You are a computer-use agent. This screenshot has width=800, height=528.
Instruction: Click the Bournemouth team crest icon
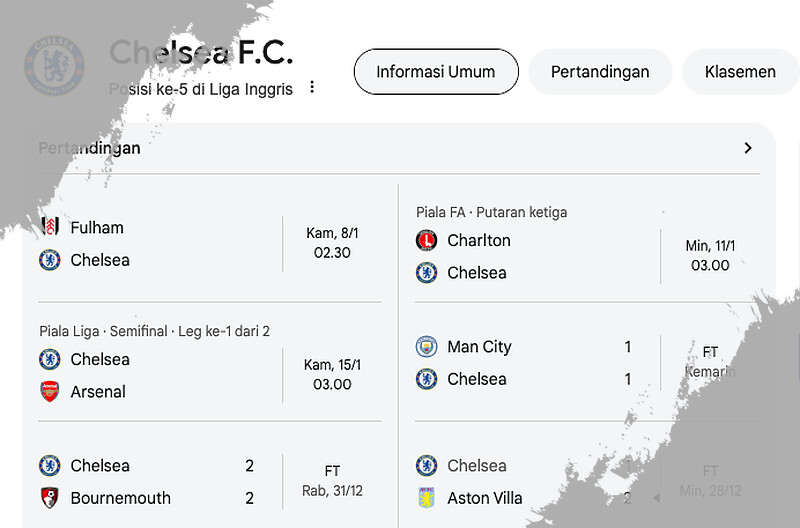[49, 497]
